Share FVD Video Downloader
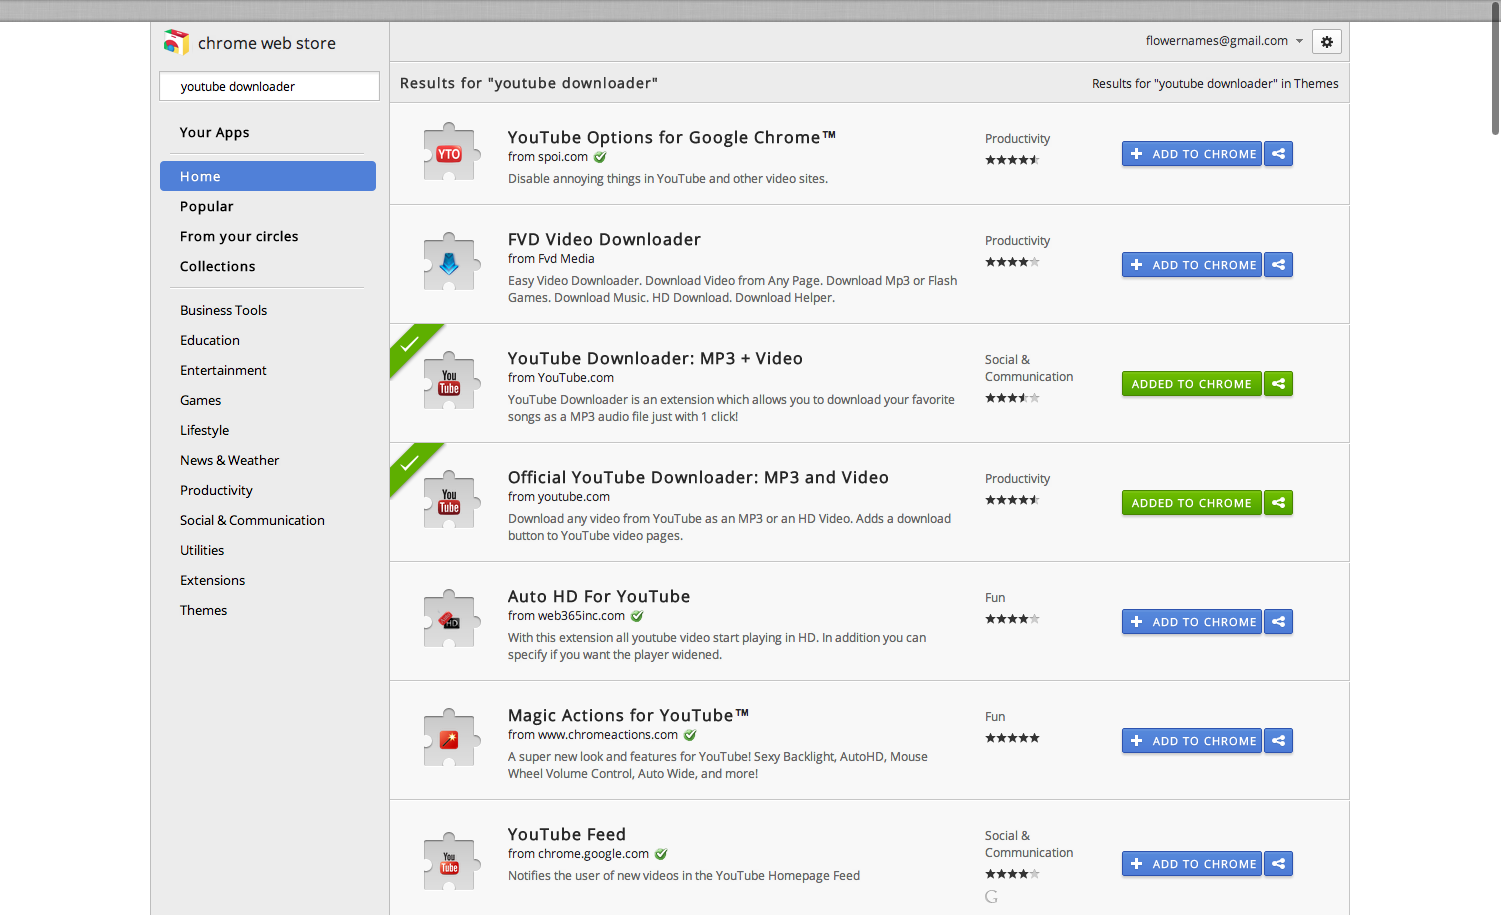This screenshot has width=1501, height=915. pos(1279,265)
